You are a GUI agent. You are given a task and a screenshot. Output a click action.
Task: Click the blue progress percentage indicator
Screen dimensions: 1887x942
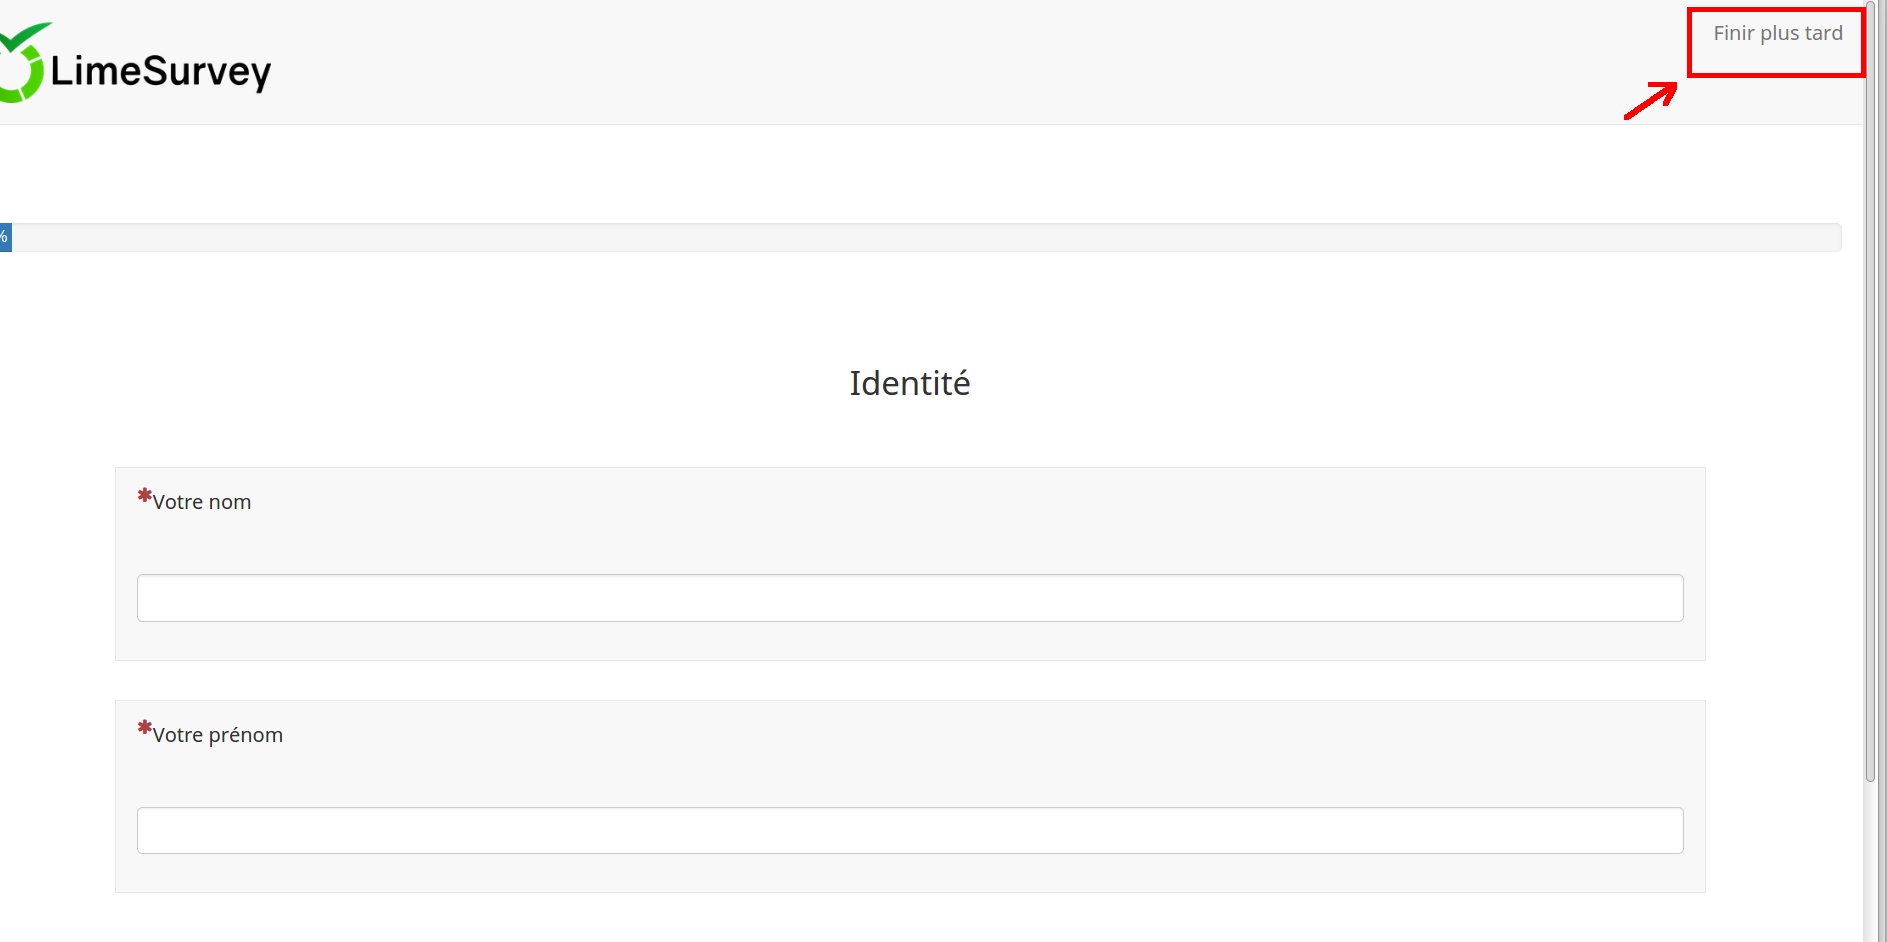[5, 237]
